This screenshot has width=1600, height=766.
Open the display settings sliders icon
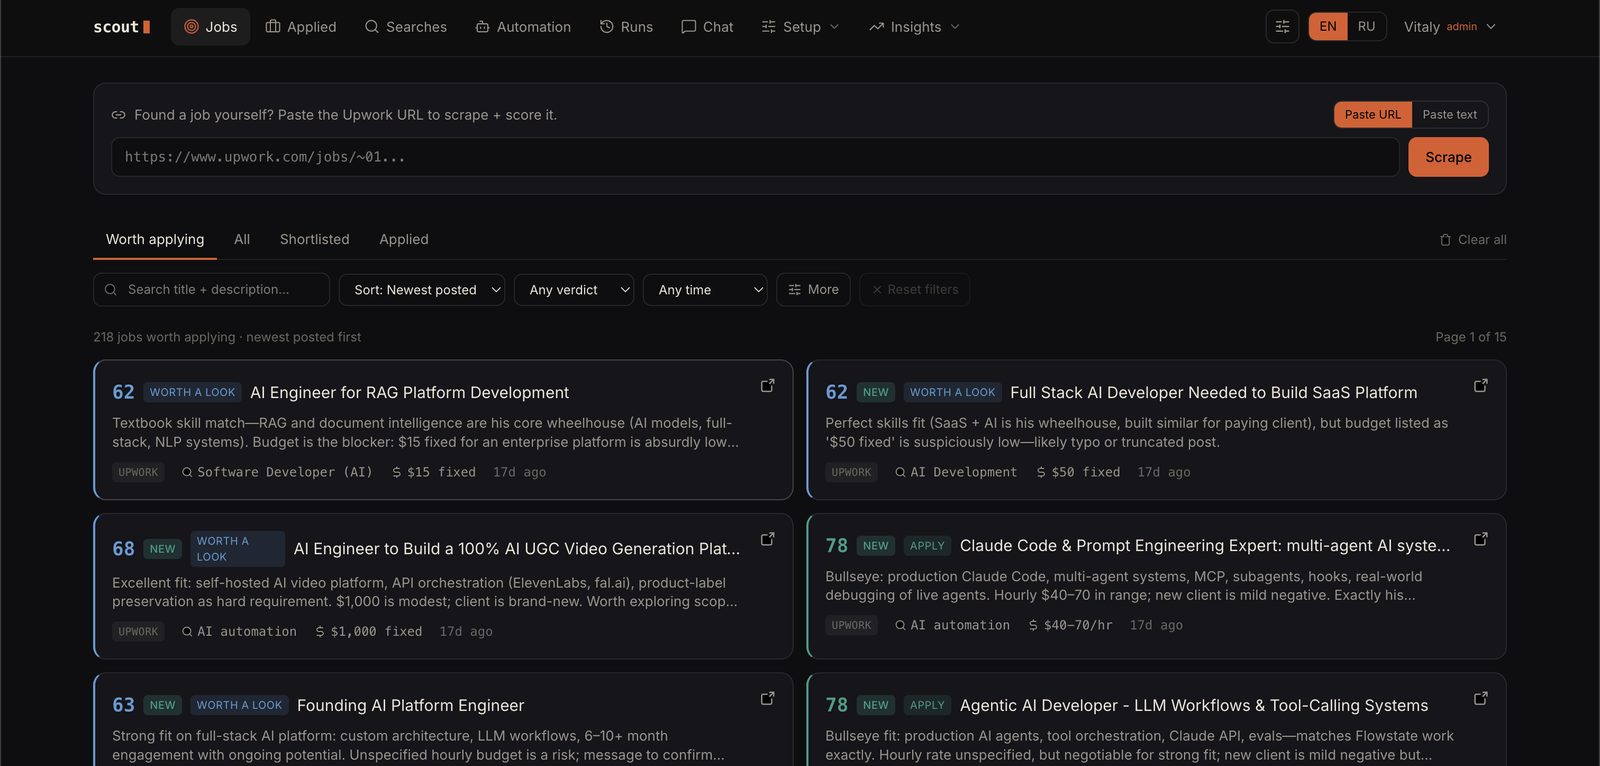1282,27
